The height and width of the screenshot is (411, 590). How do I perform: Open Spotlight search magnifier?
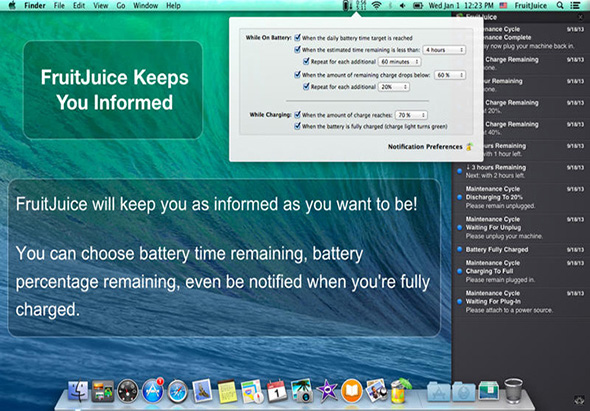(560, 6)
